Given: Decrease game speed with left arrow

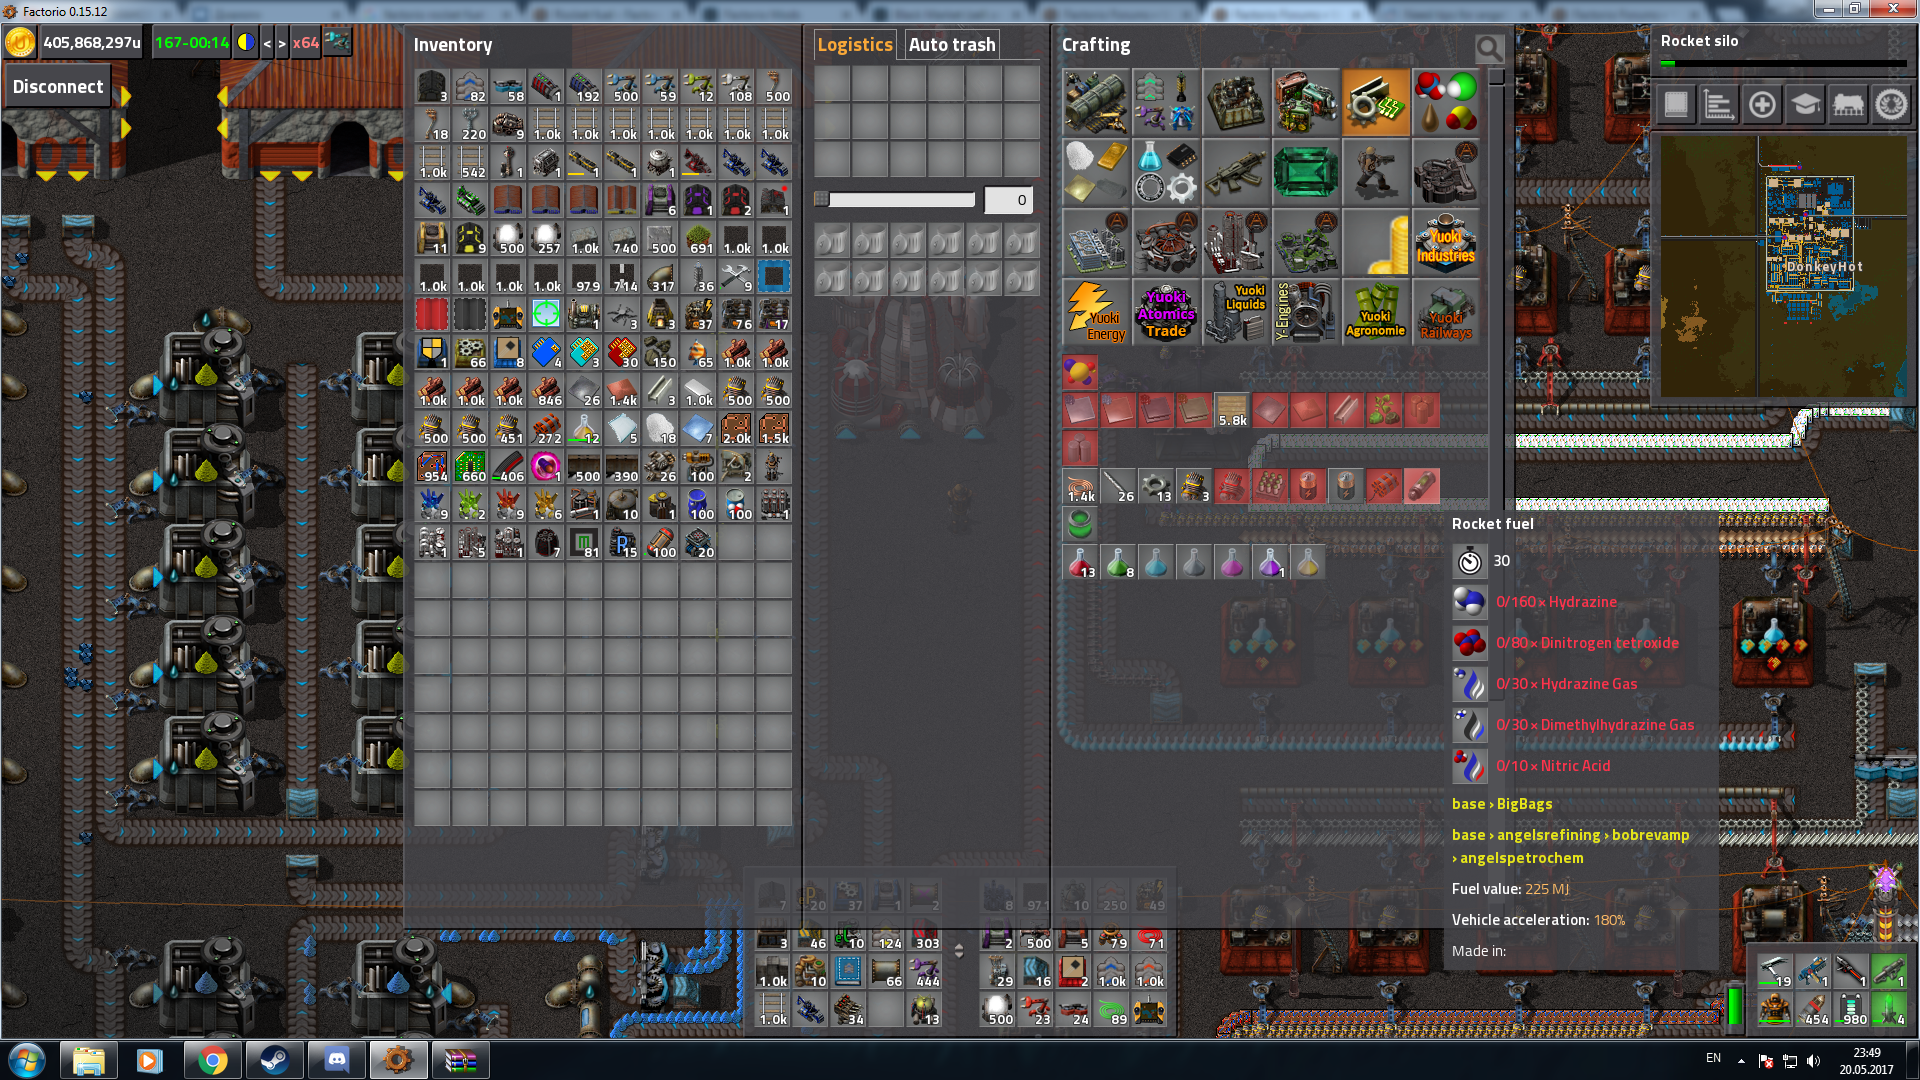Looking at the screenshot, I should 267,43.
